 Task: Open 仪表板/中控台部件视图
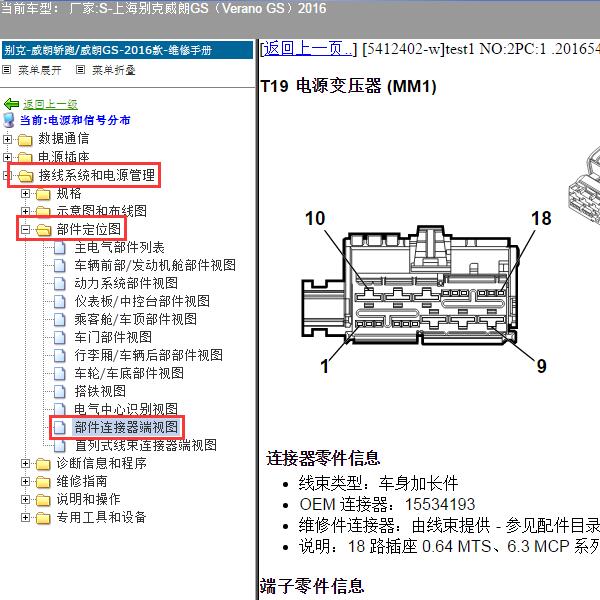click(142, 302)
